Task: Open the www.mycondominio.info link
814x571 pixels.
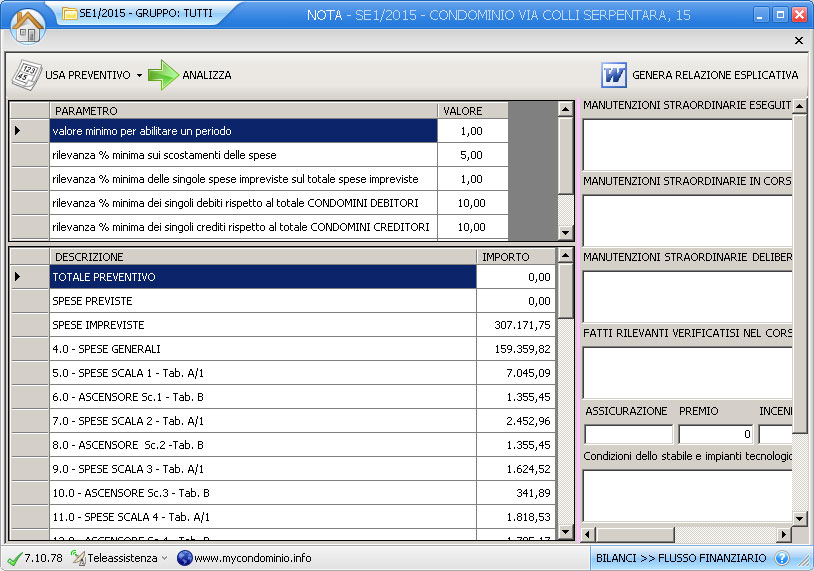Action: click(x=252, y=558)
